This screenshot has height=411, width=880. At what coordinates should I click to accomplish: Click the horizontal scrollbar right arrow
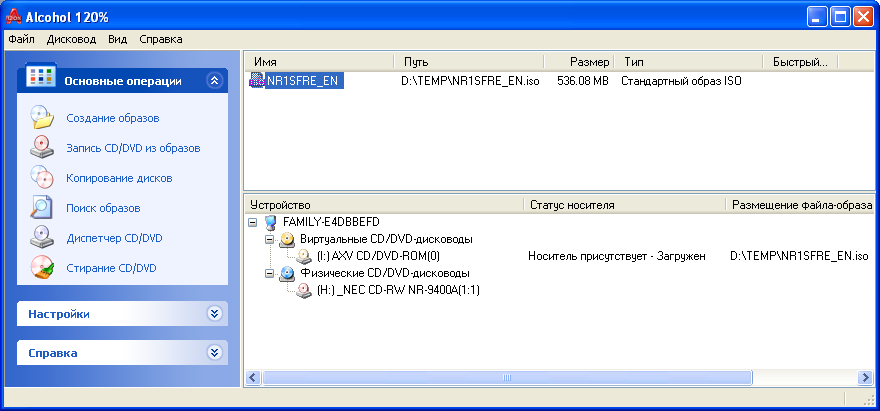[x=865, y=377]
